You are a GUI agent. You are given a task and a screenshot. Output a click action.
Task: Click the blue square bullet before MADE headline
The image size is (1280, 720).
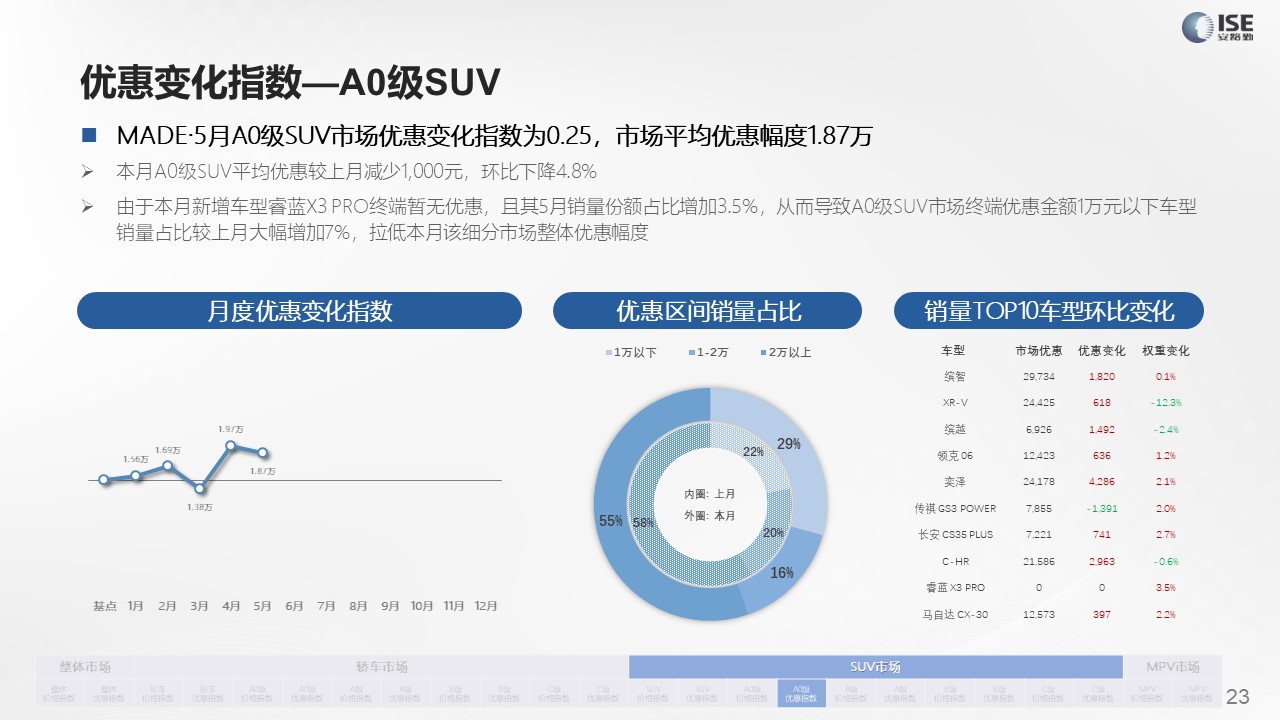point(89,134)
